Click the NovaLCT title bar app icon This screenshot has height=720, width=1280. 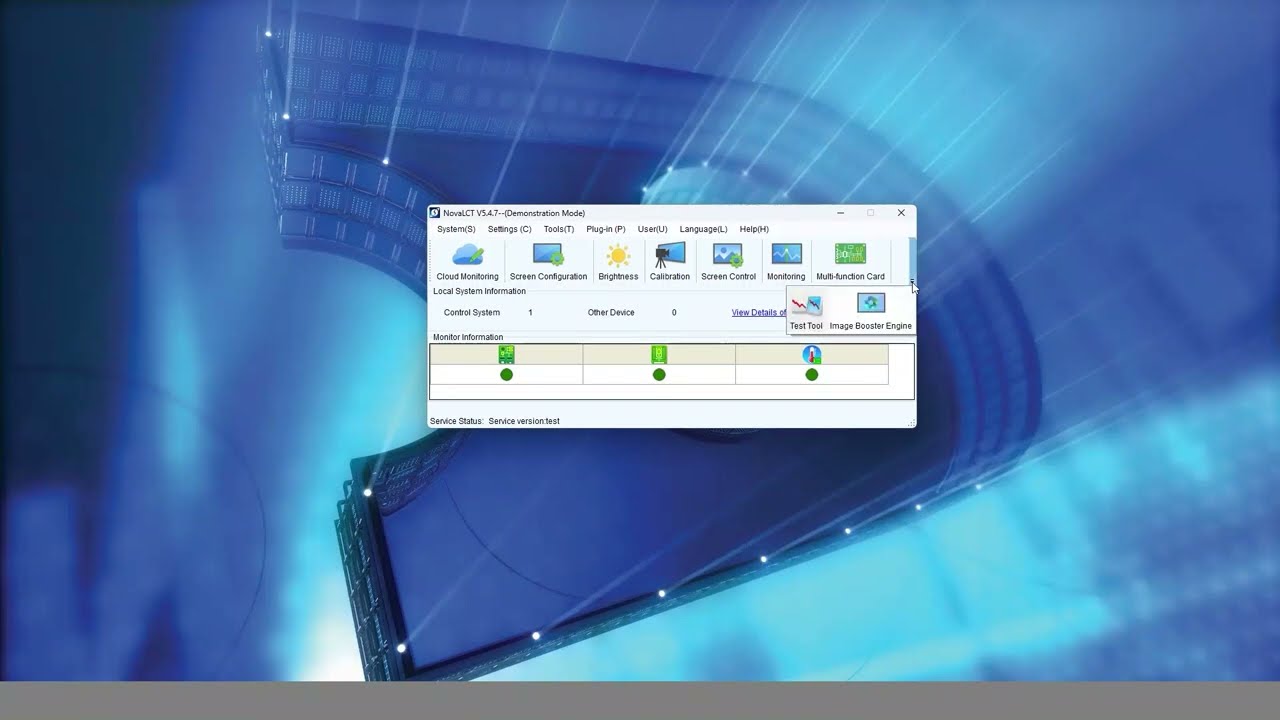click(x=435, y=213)
